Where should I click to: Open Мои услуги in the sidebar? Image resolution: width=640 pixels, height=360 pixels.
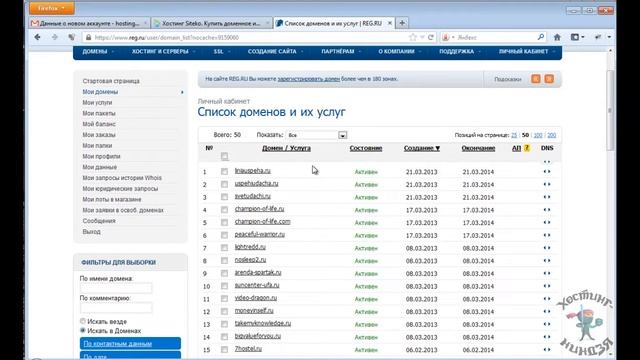click(97, 102)
